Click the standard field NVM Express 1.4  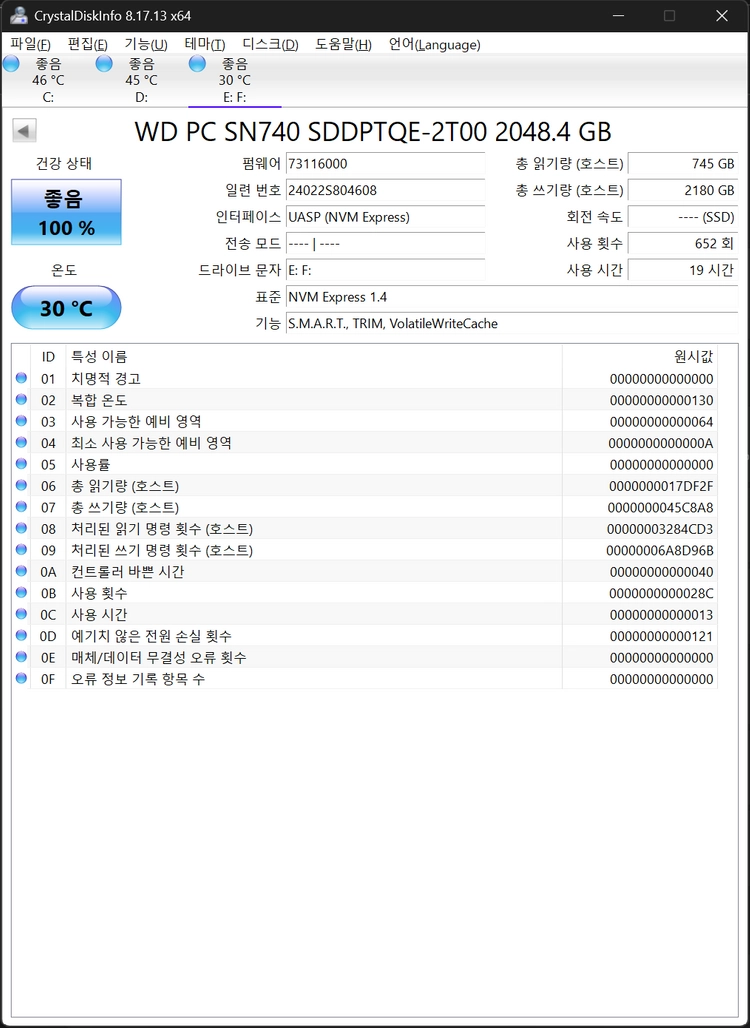coord(512,297)
